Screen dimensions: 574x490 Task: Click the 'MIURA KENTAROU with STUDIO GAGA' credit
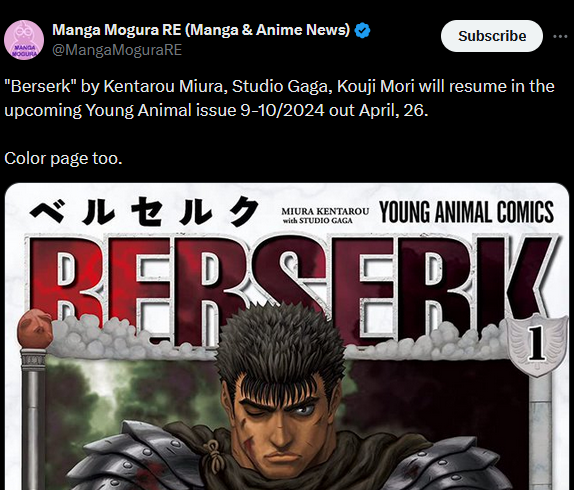[x=325, y=216]
